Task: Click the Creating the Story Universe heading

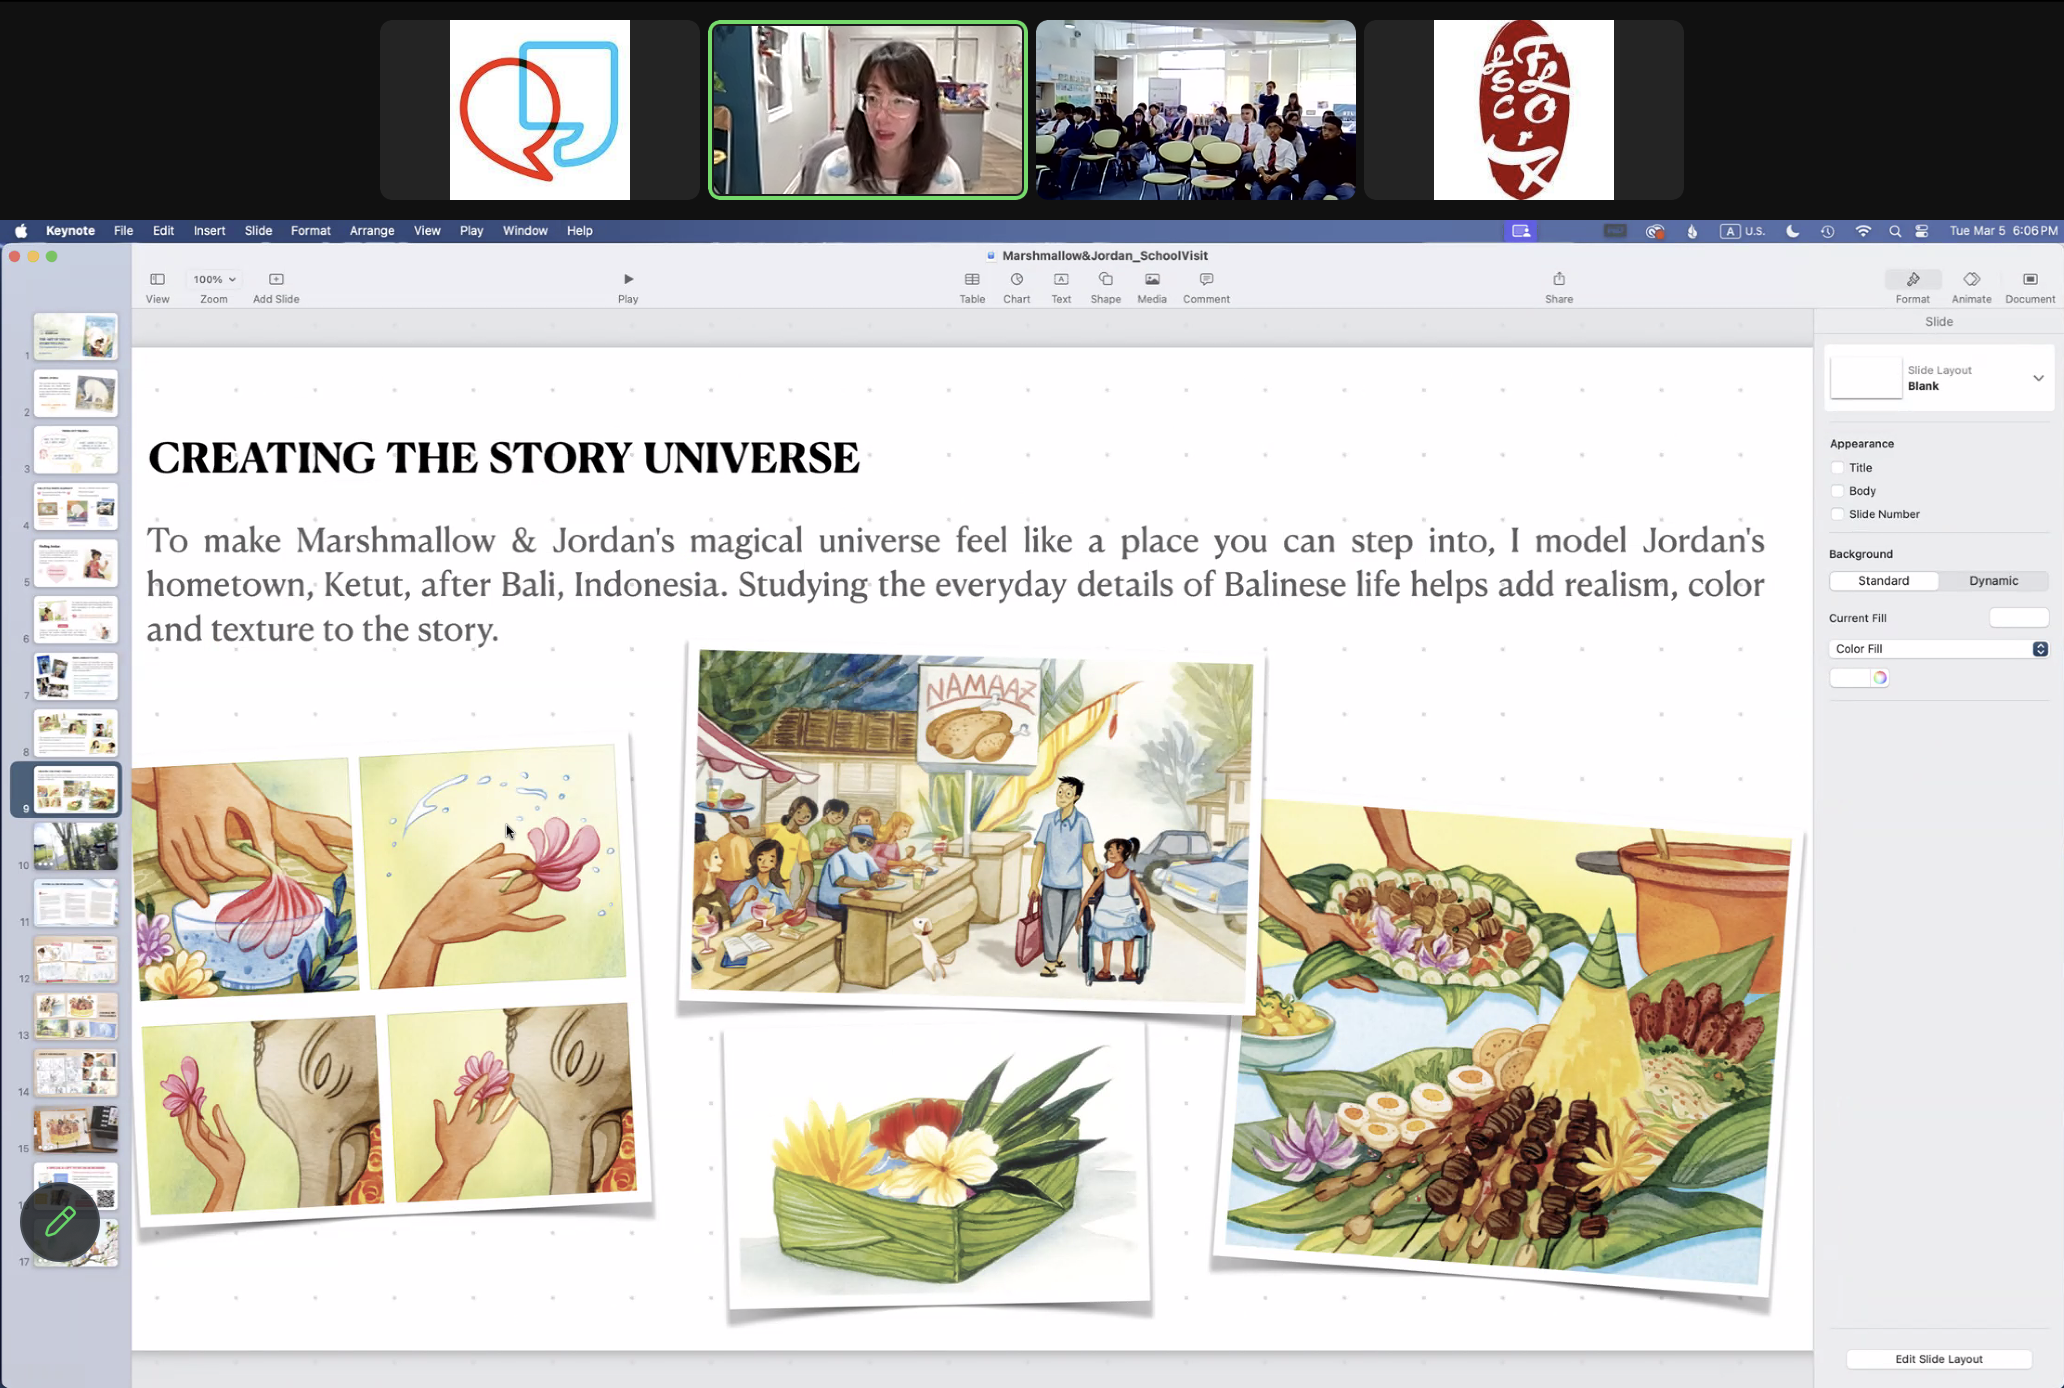Action: pos(504,458)
